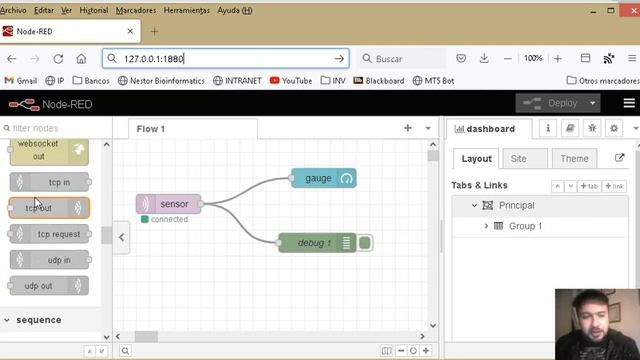
Task: Select the Flow 1 tab
Action: [x=193, y=129]
